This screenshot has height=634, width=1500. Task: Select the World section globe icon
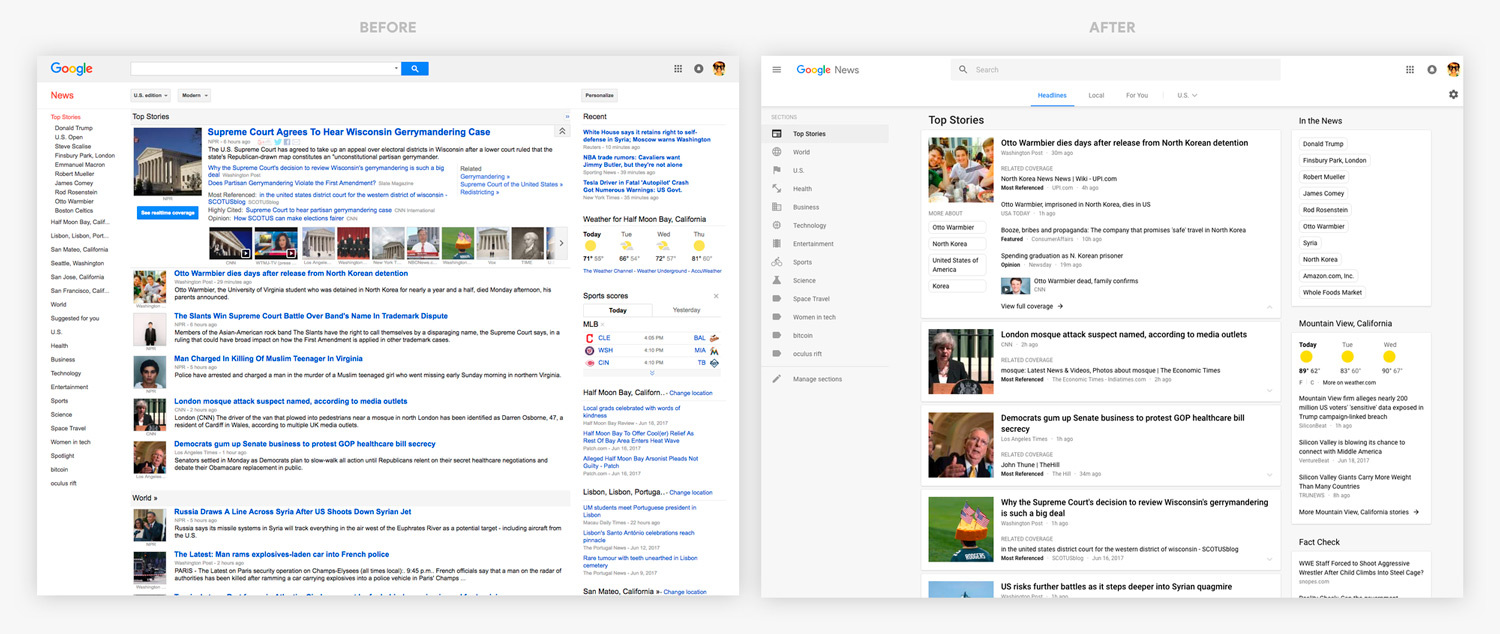tap(778, 152)
